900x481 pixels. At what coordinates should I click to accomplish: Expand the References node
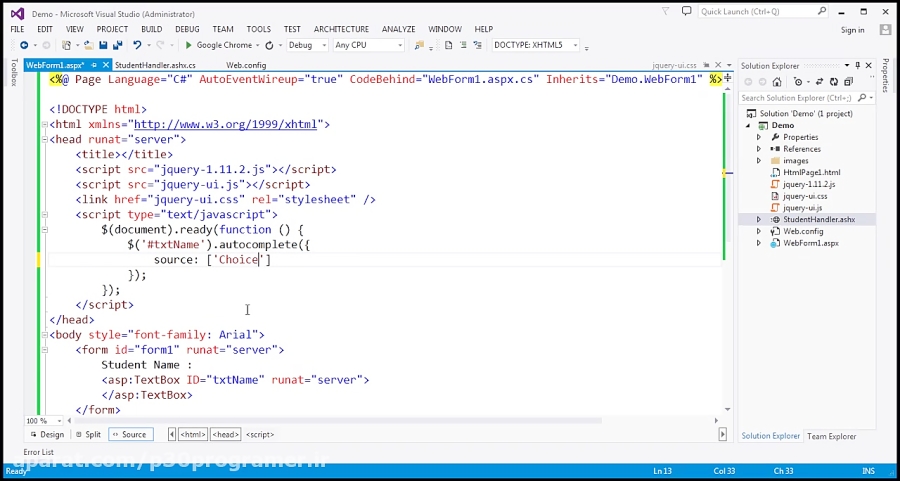pyautogui.click(x=758, y=149)
